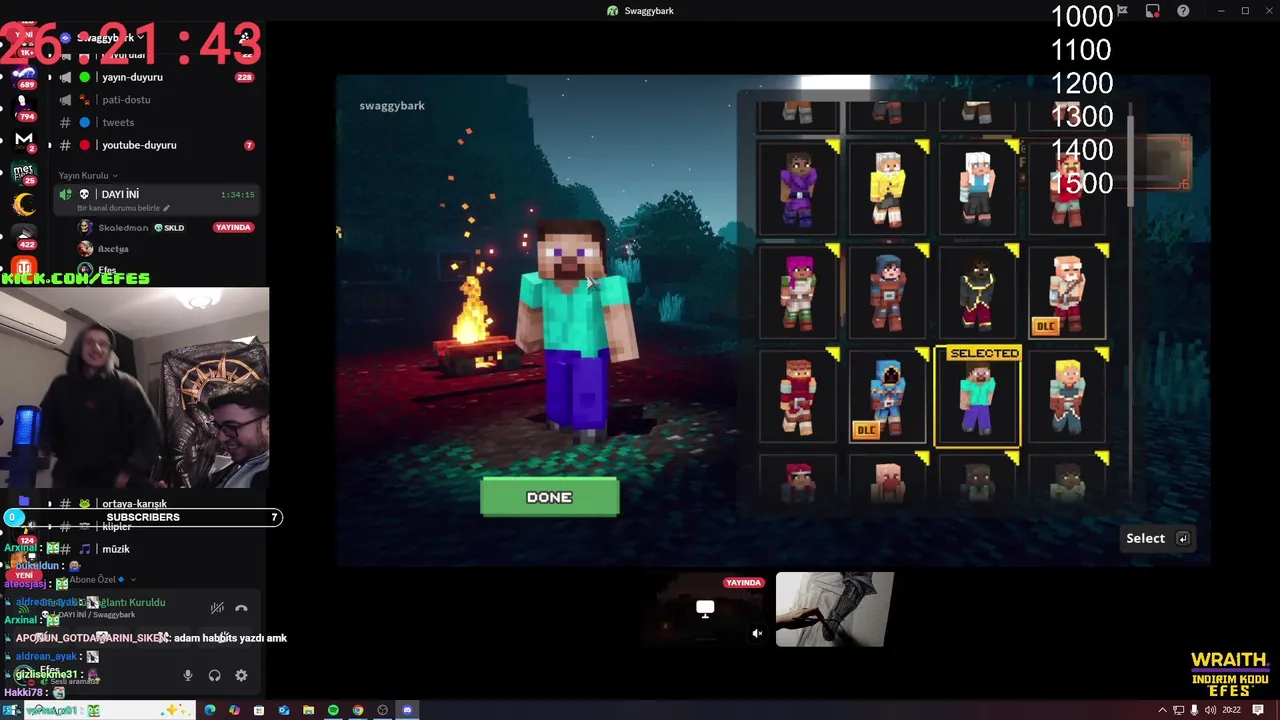
Task: Open Discord inbox icon in title bar
Action: (1153, 11)
